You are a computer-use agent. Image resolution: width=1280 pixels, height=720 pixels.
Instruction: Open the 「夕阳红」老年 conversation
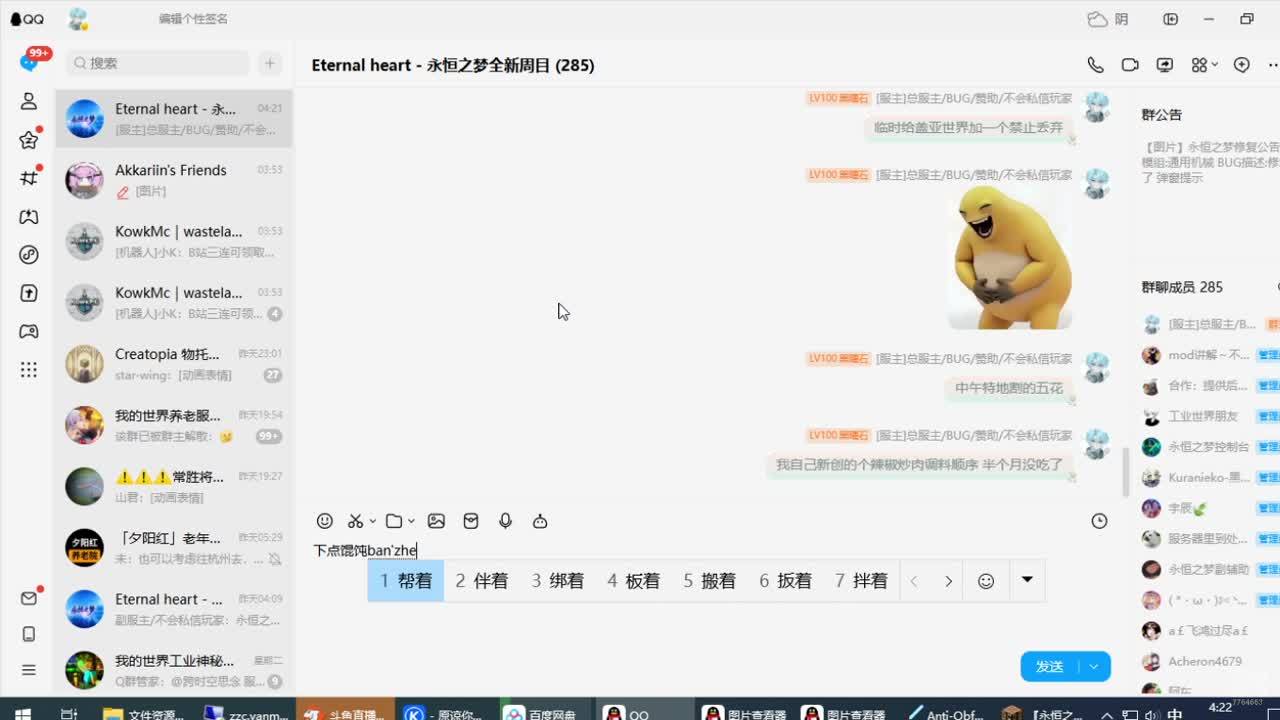click(x=174, y=548)
